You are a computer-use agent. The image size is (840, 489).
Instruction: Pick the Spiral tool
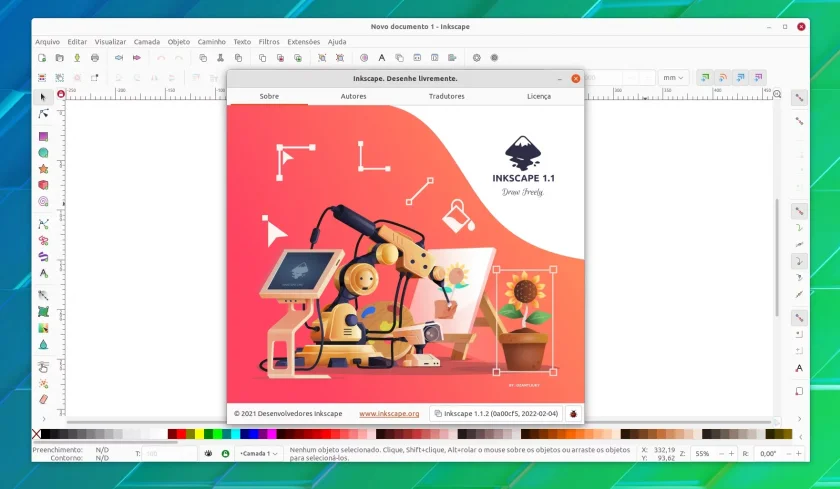tap(43, 201)
